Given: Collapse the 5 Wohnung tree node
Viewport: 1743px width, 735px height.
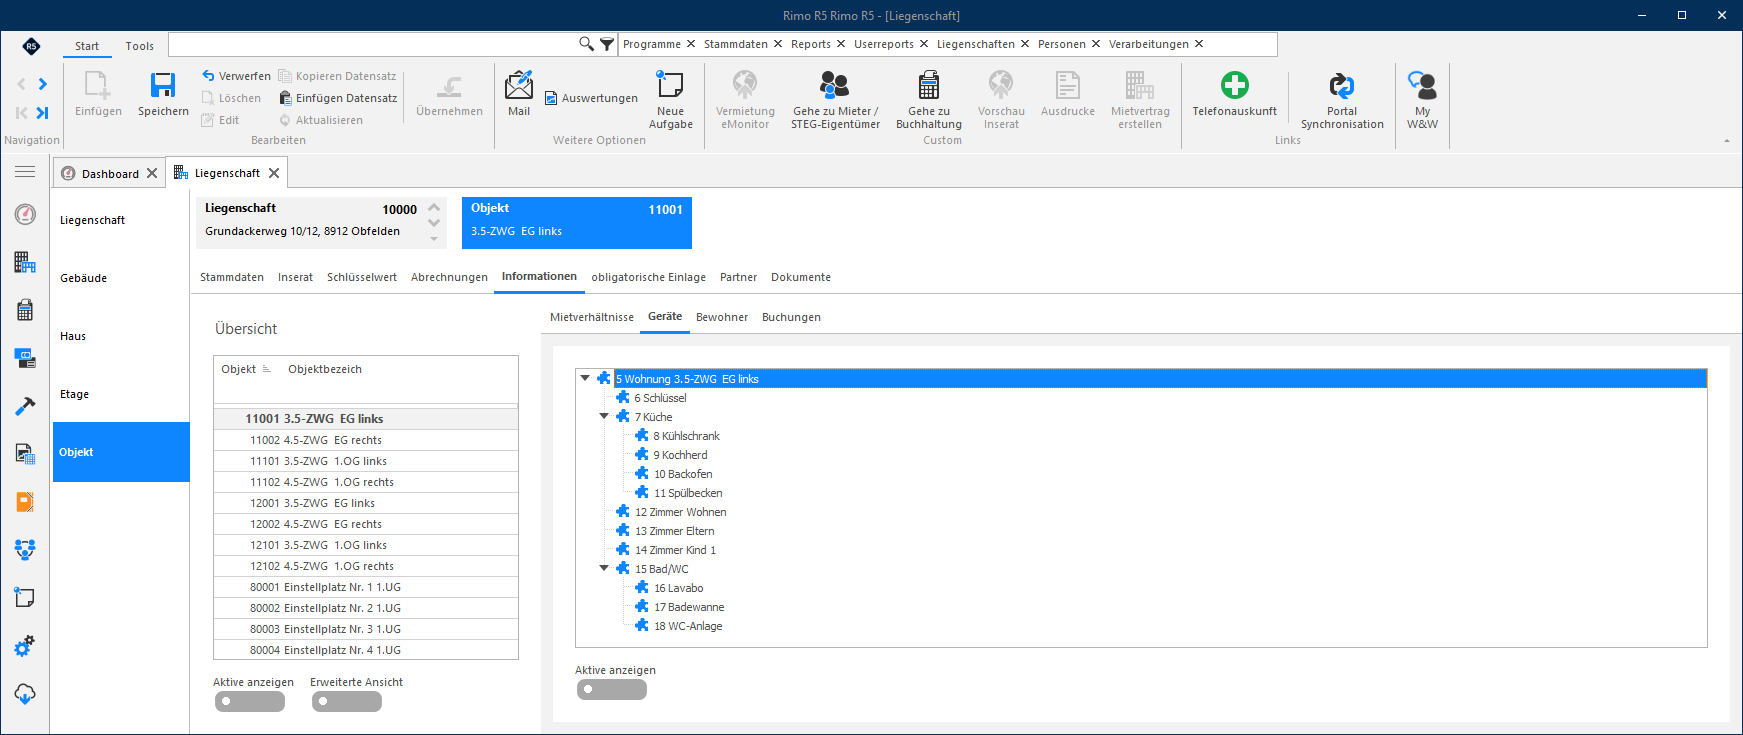Looking at the screenshot, I should point(585,378).
